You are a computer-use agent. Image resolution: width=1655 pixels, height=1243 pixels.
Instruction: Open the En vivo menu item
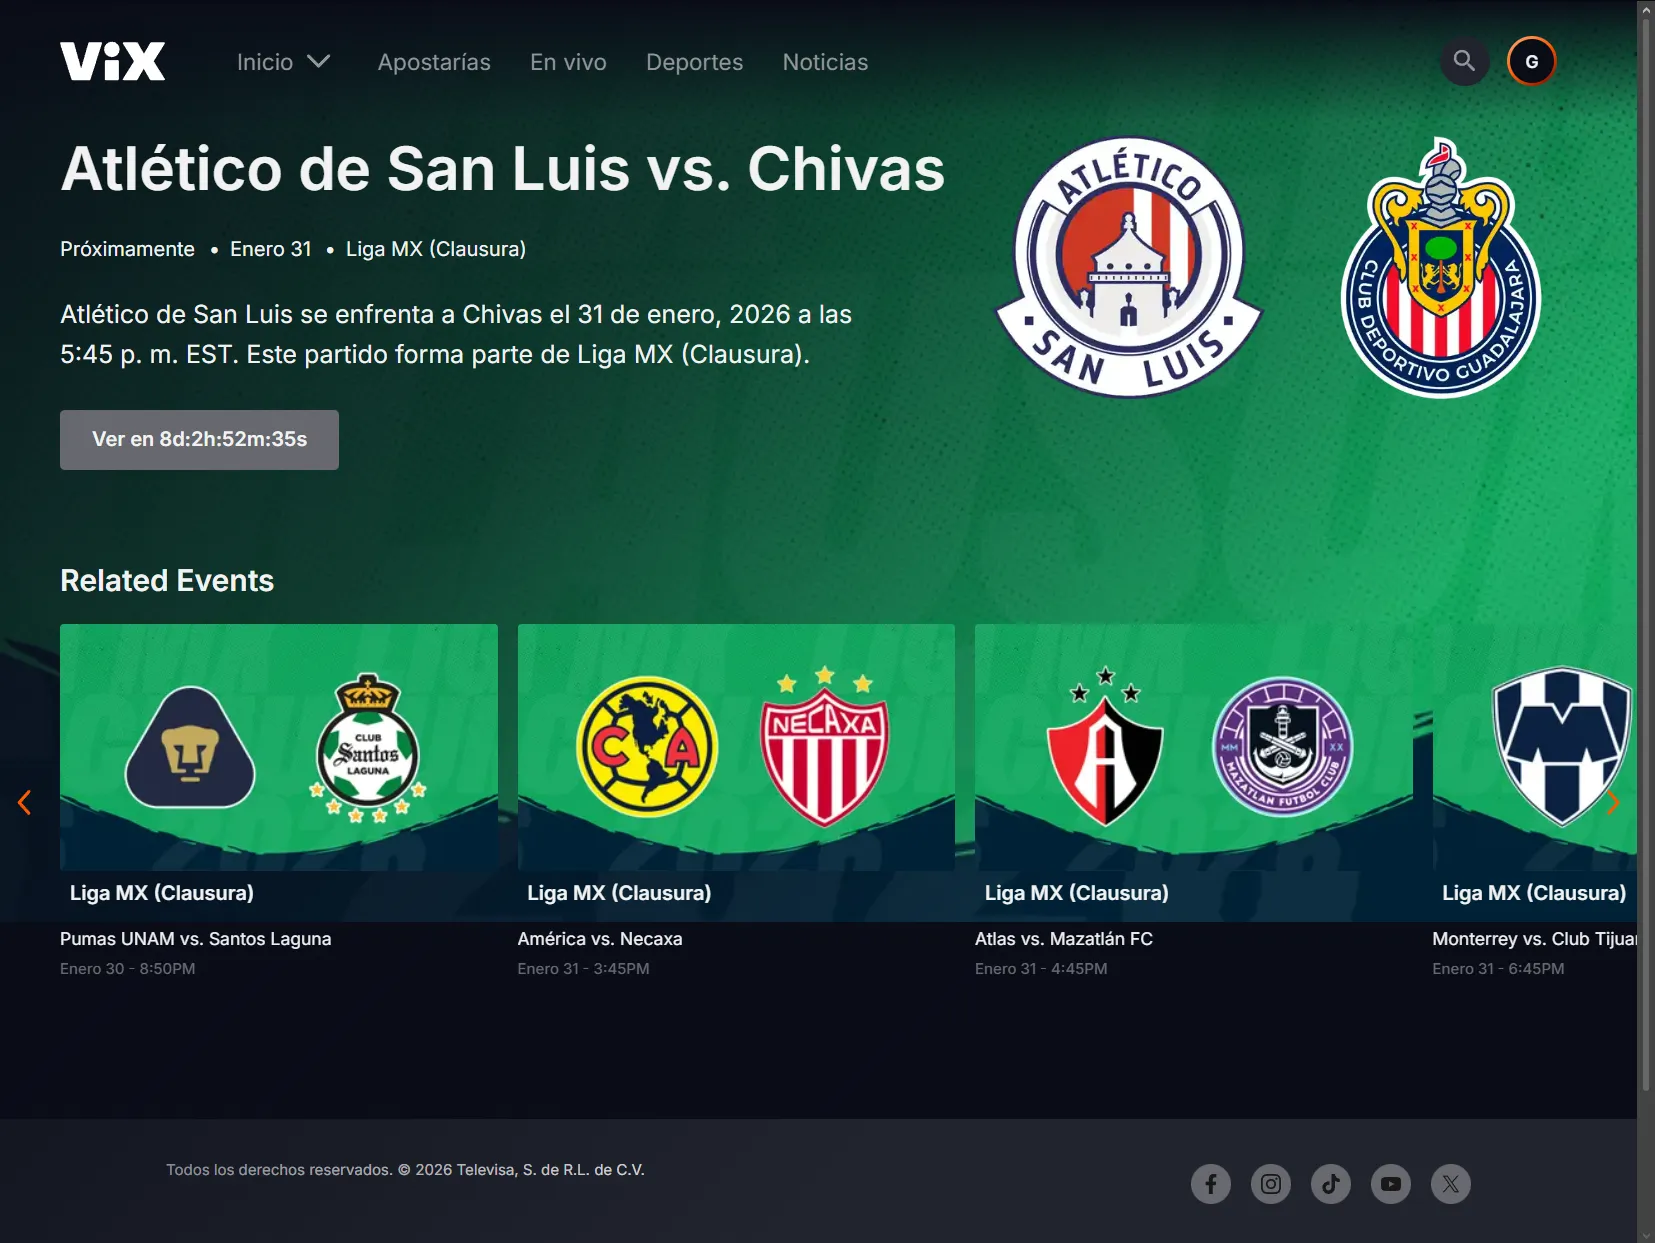(x=568, y=62)
